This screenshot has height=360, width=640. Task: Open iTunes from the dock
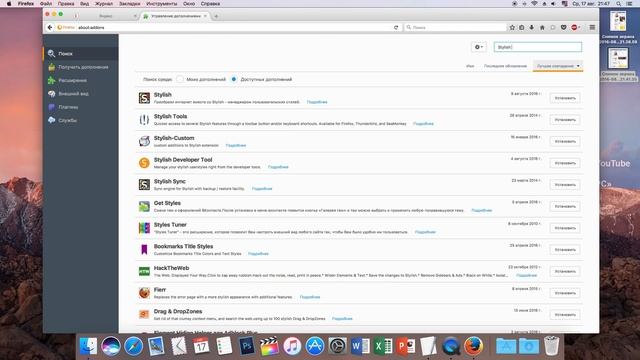[x=292, y=346]
